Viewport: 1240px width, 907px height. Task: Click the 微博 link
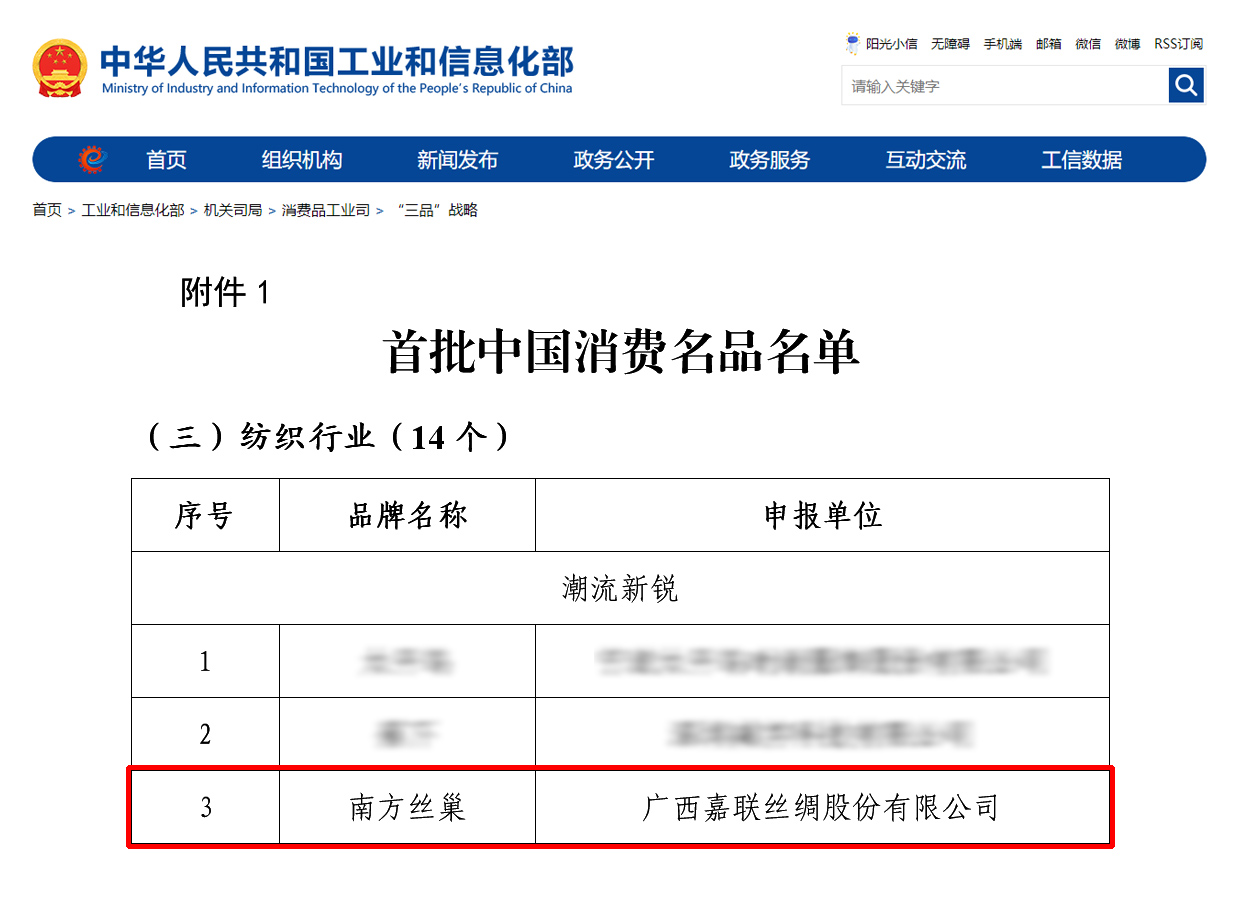(x=1127, y=44)
